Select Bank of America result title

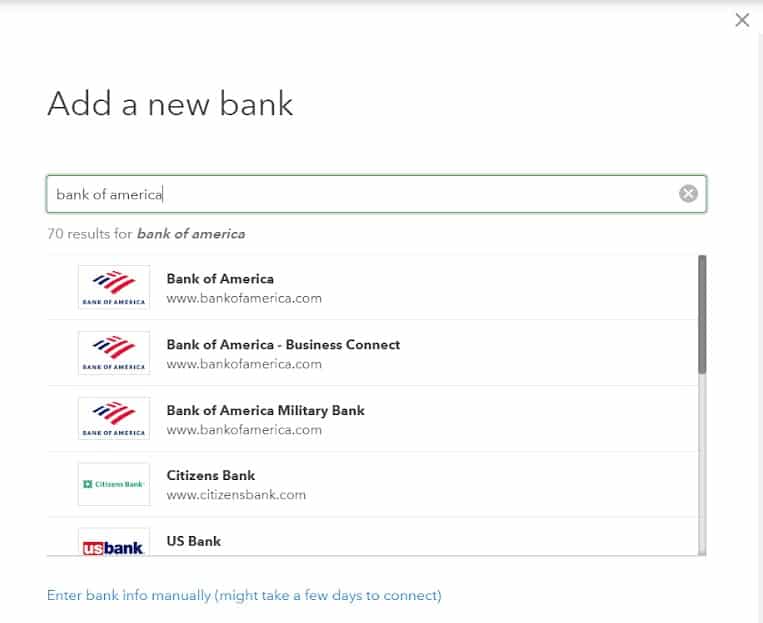click(220, 279)
